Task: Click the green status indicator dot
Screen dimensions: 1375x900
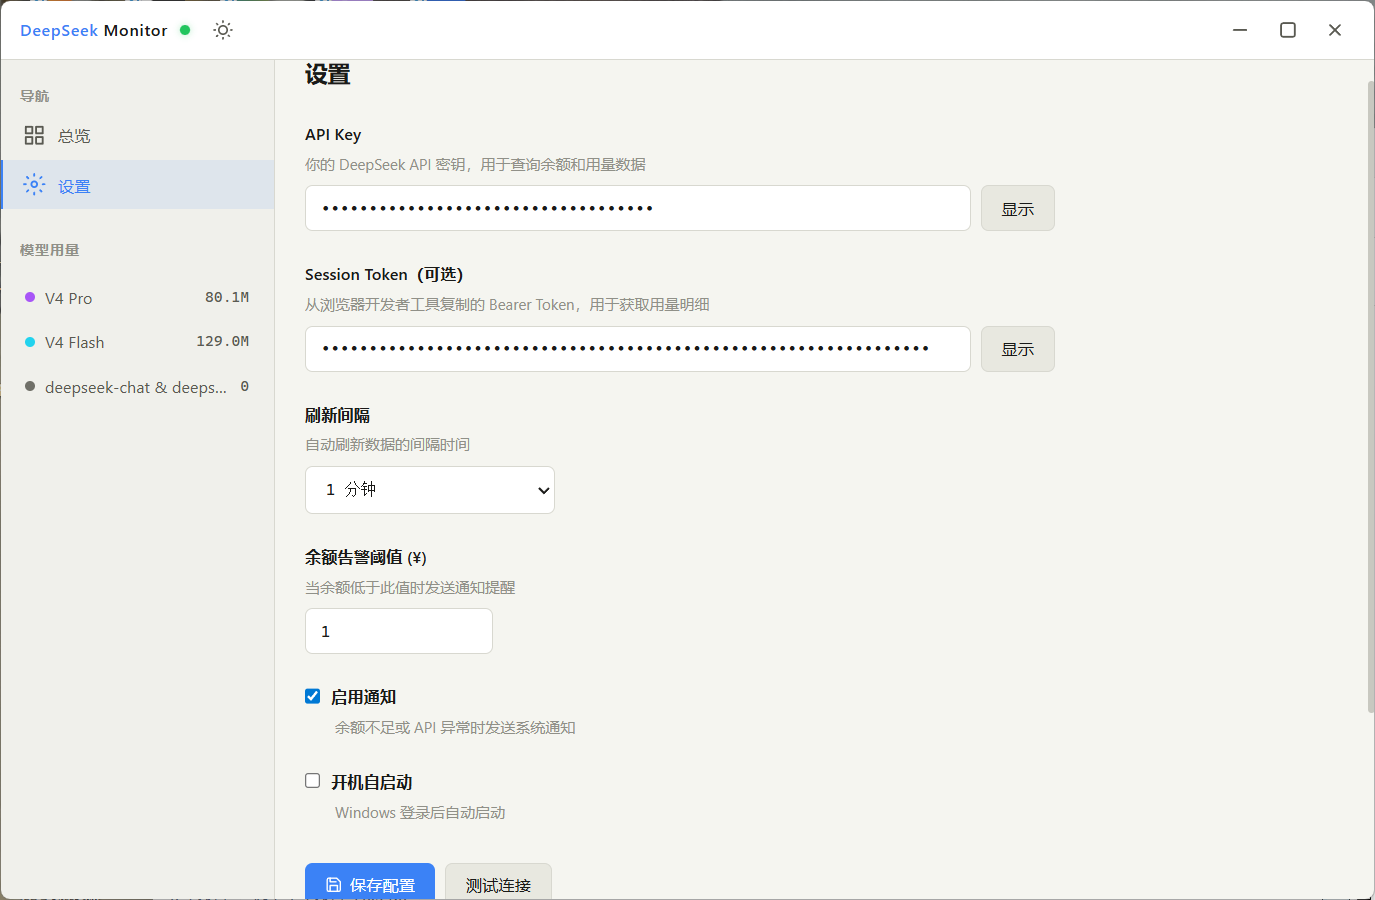Action: [x=185, y=30]
